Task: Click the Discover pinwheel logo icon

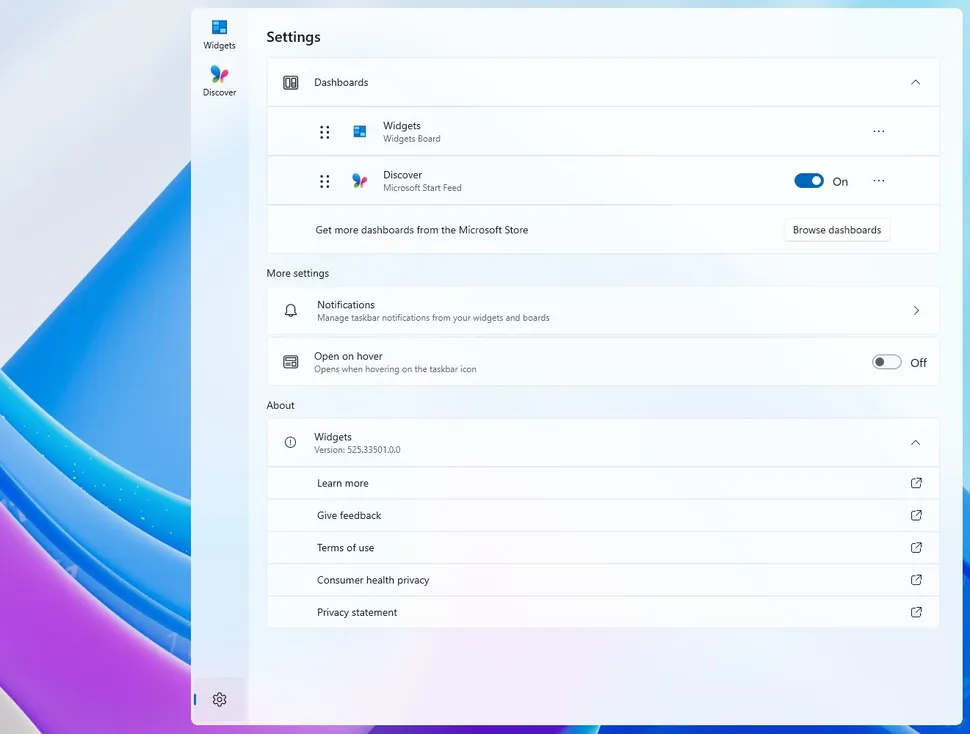Action: click(x=359, y=181)
